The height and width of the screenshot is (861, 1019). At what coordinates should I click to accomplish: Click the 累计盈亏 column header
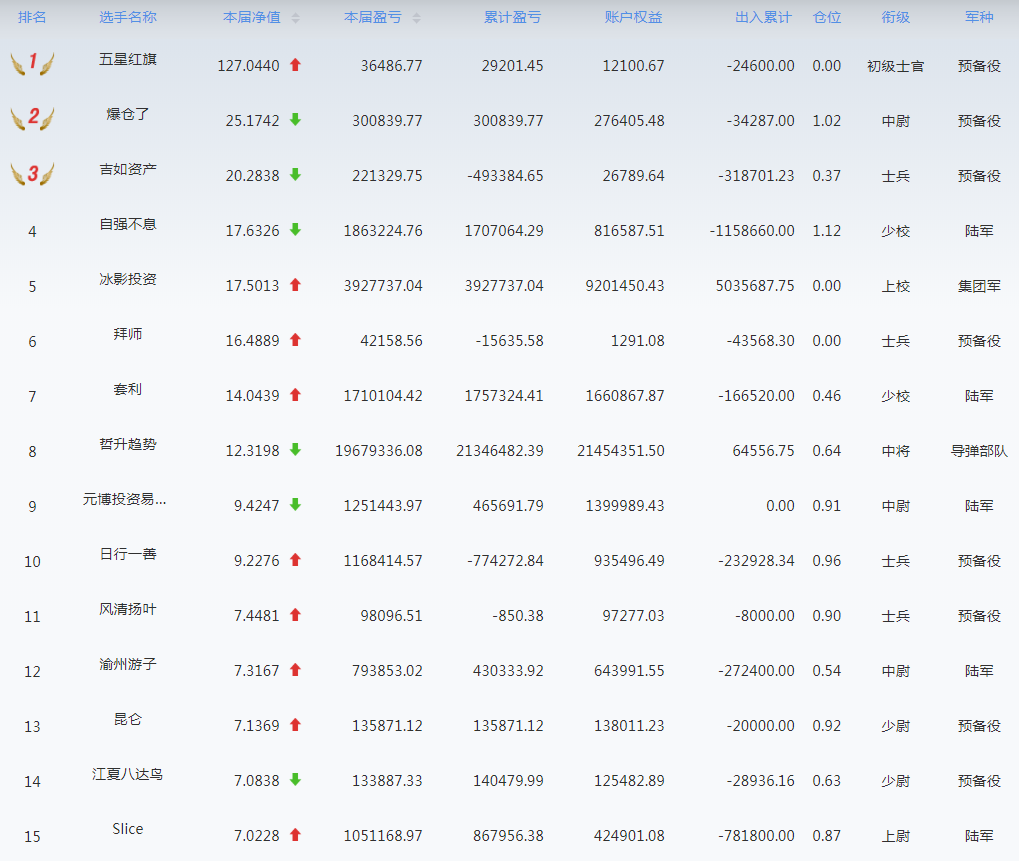point(513,18)
